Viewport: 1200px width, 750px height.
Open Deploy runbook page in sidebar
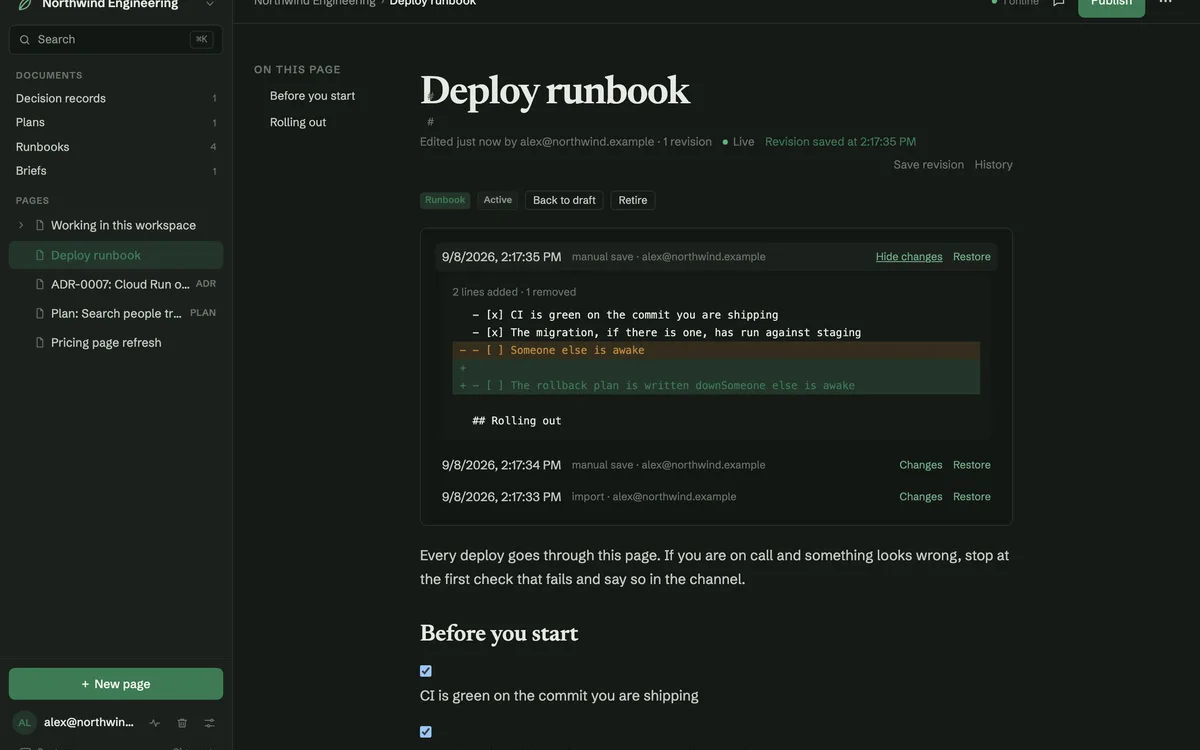point(116,255)
